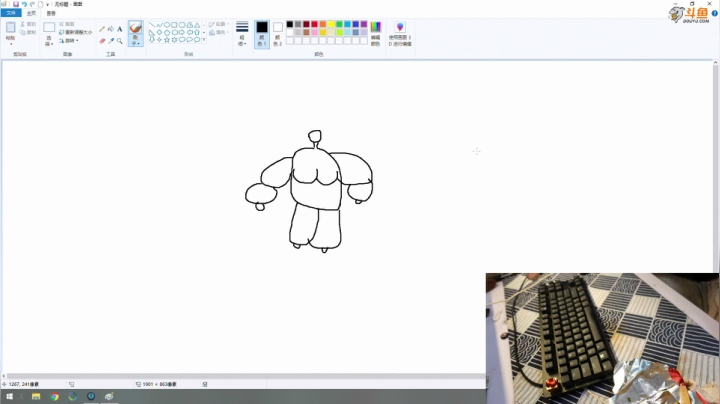Image resolution: width=720 pixels, height=404 pixels.
Task: Switch to the Home ribbon tab
Action: coord(31,13)
